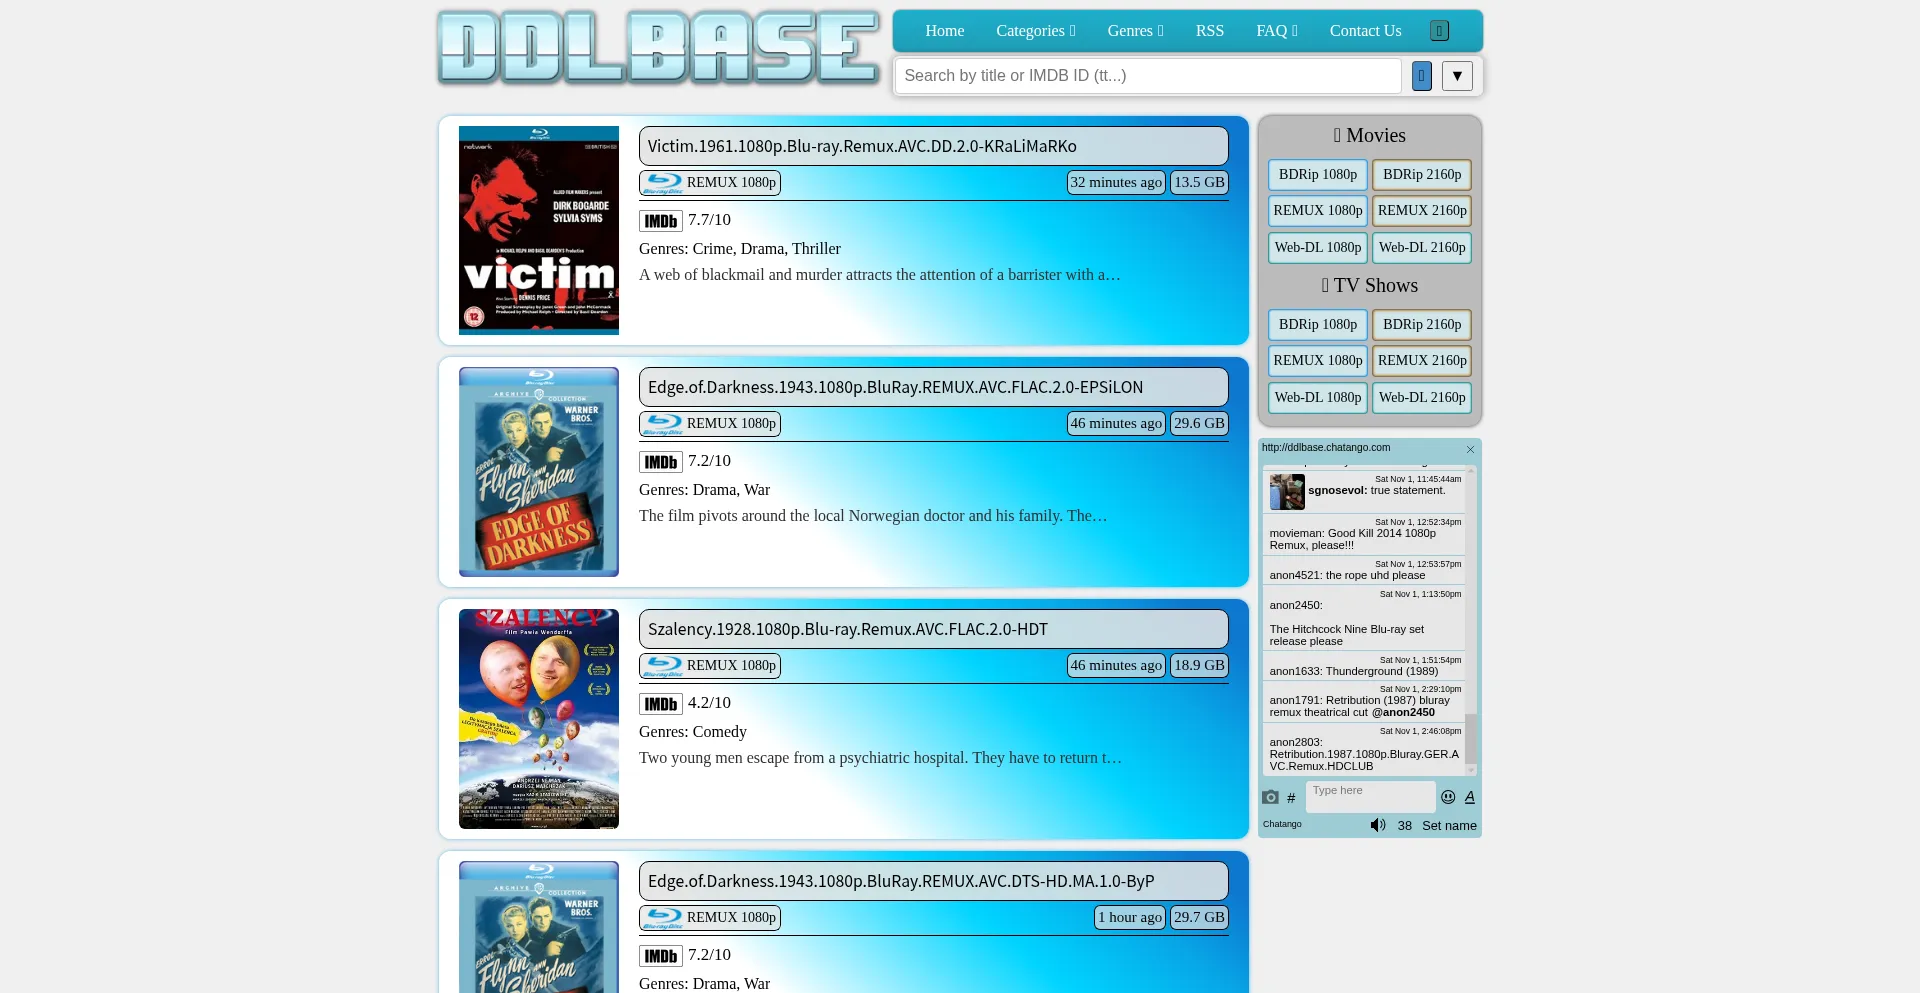Mute the chat sound speaker
The image size is (1920, 993).
(1377, 825)
